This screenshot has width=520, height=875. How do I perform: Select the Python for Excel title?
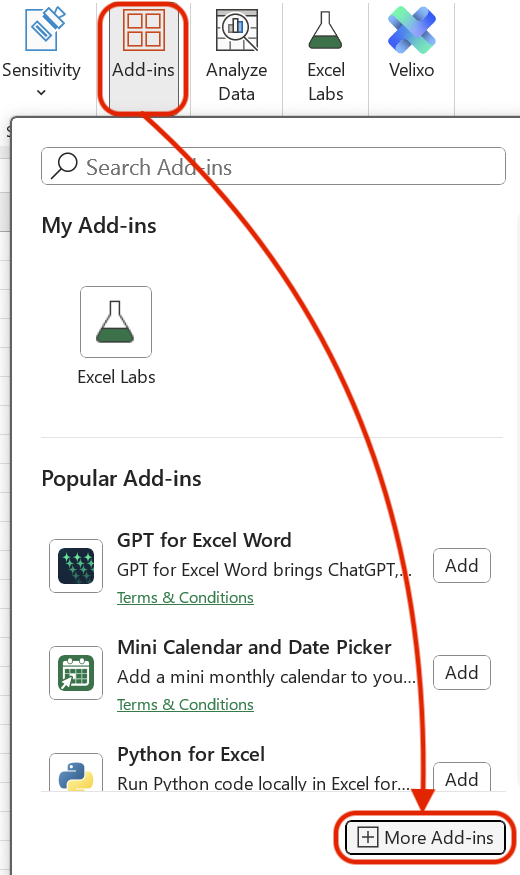coord(191,754)
